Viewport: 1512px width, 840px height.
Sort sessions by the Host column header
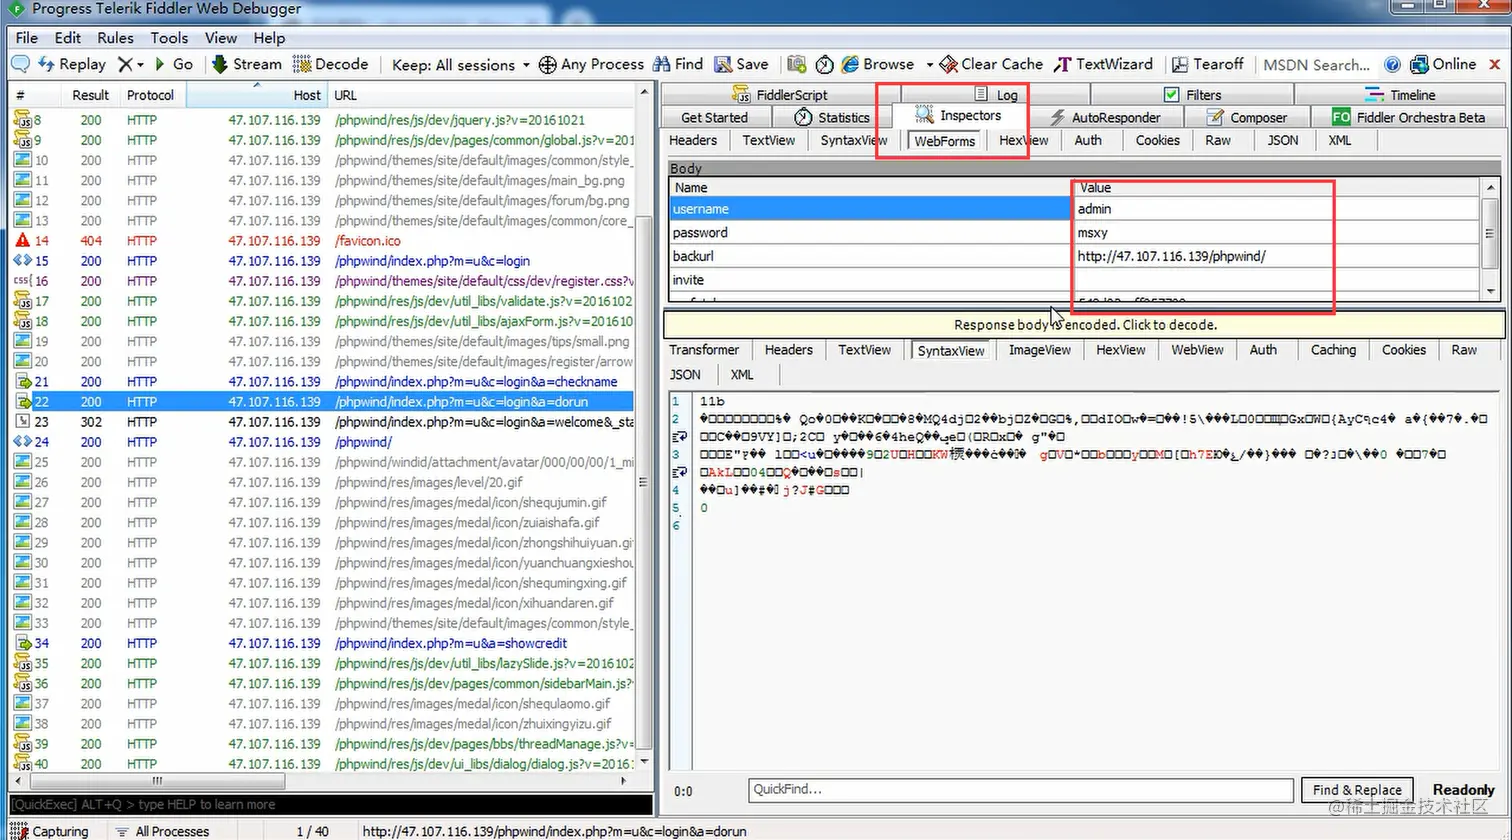coord(256,95)
